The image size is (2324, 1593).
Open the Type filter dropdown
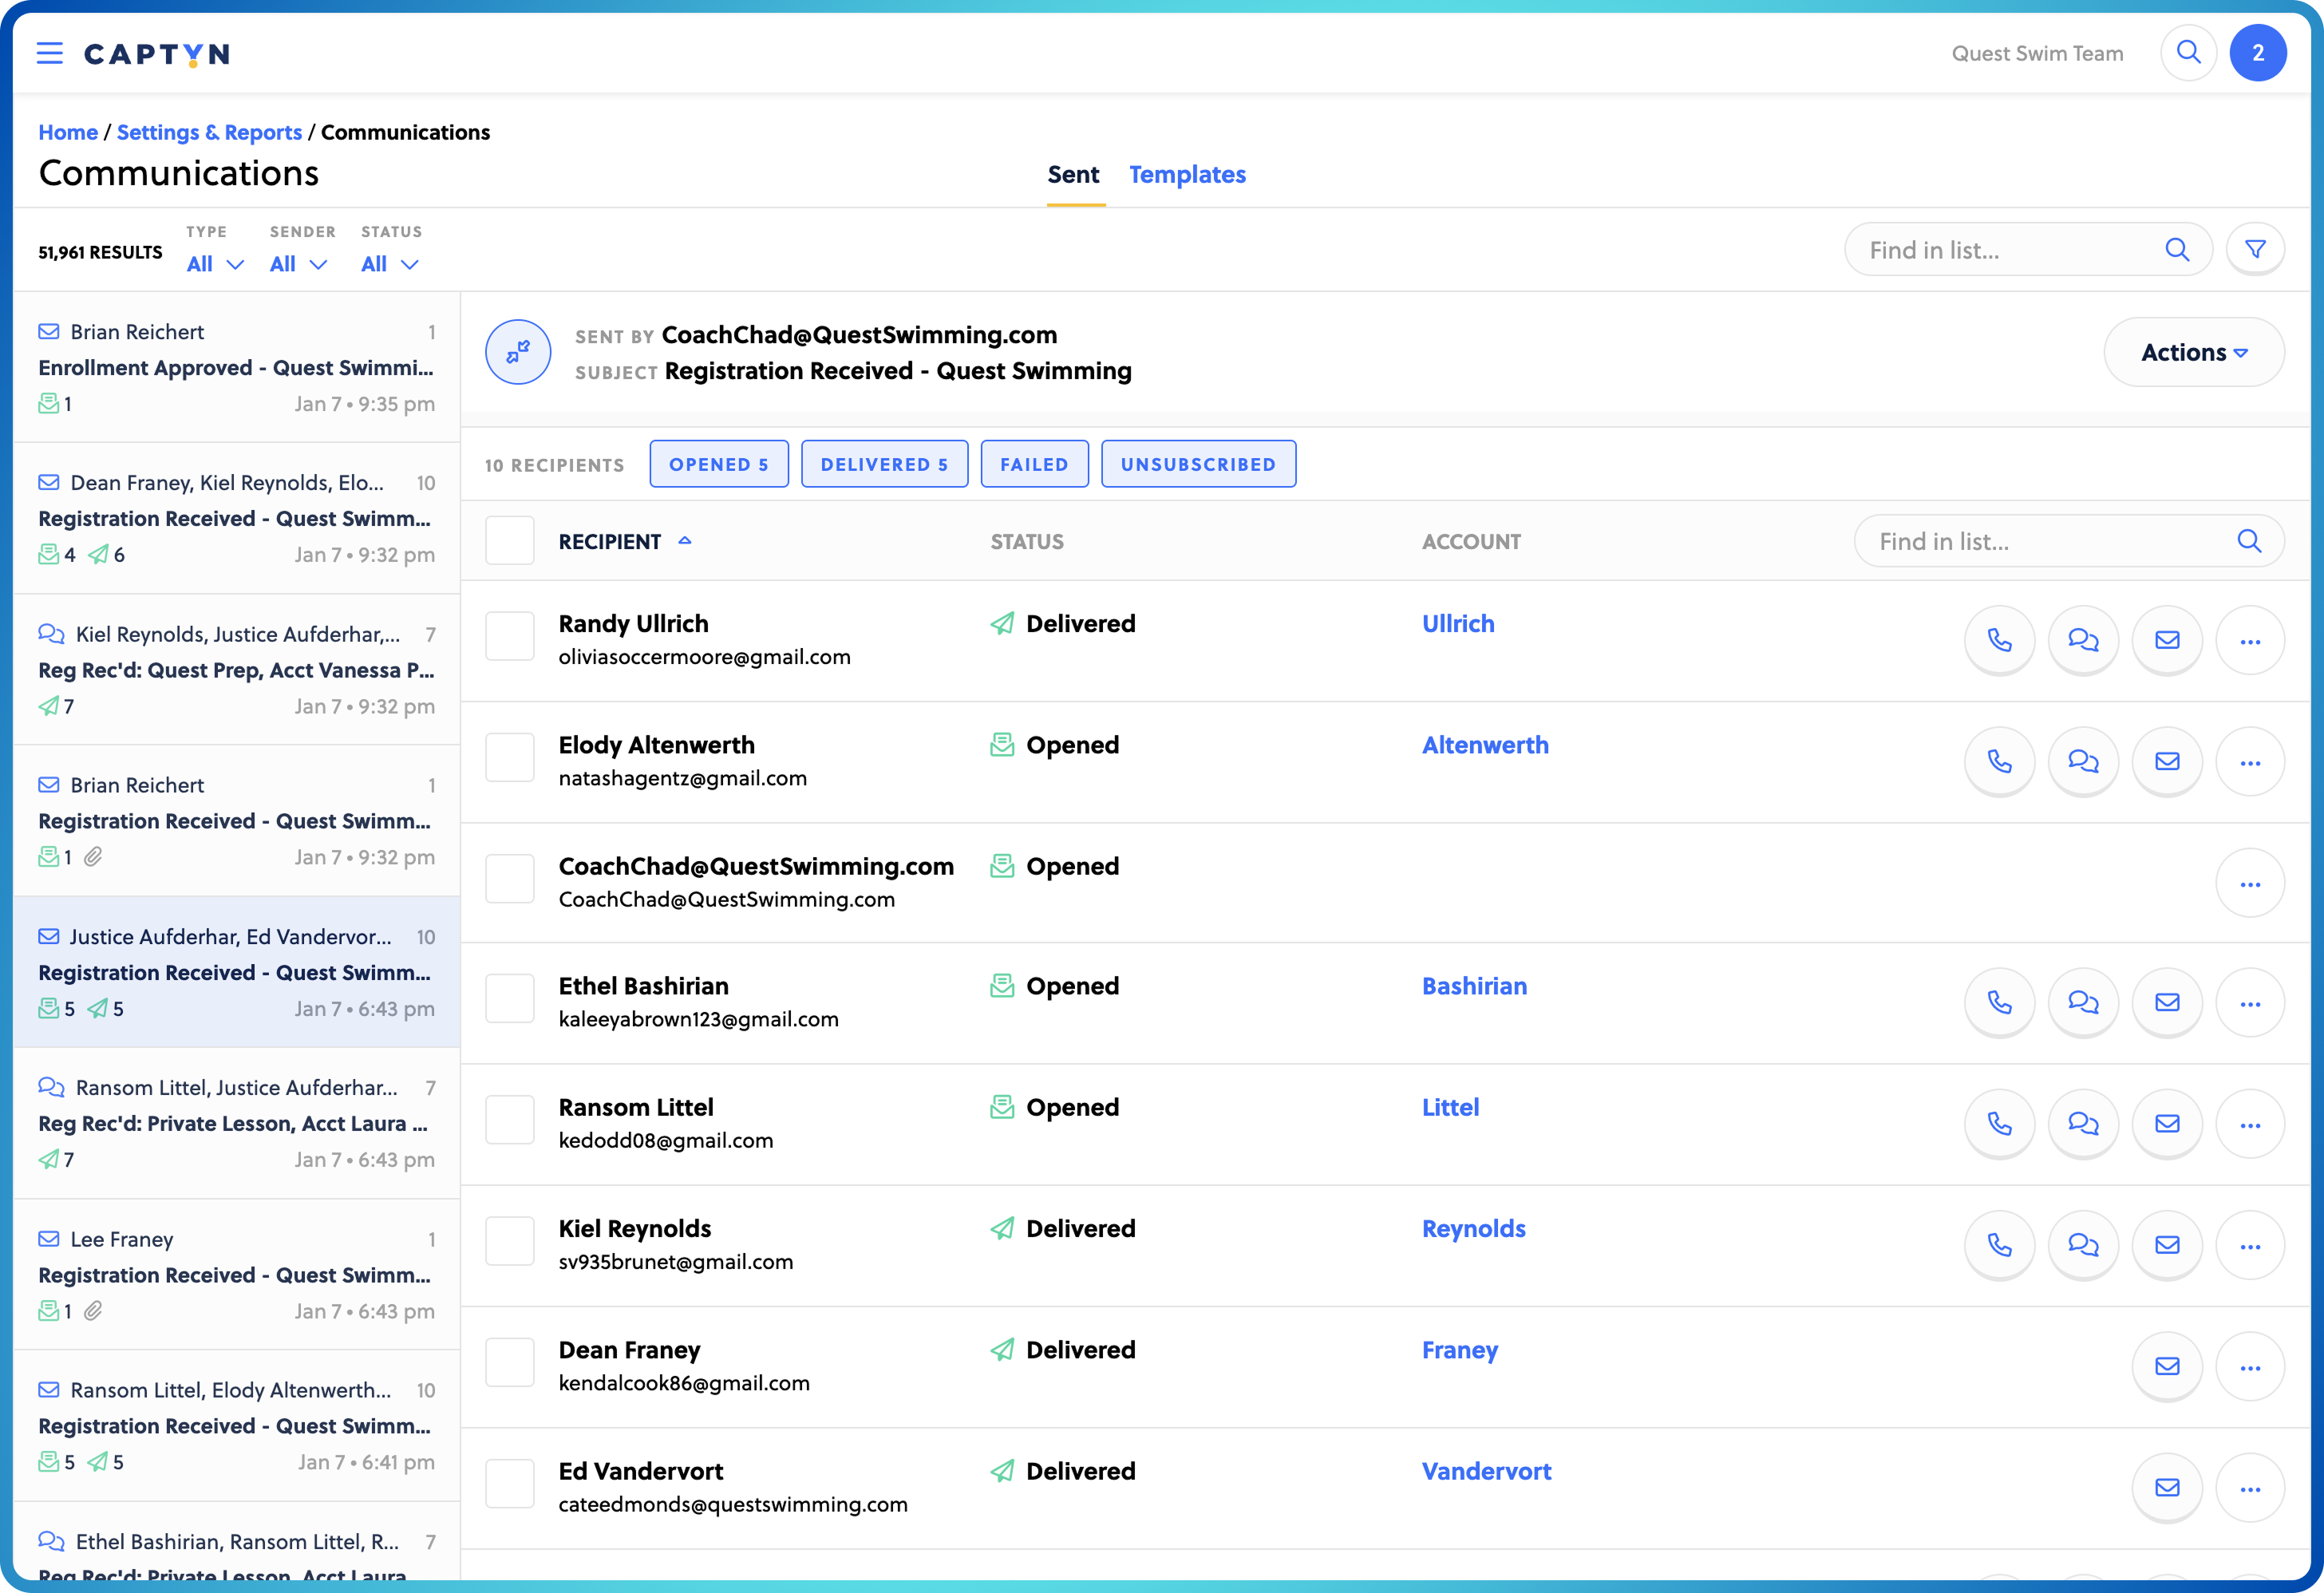click(x=214, y=264)
